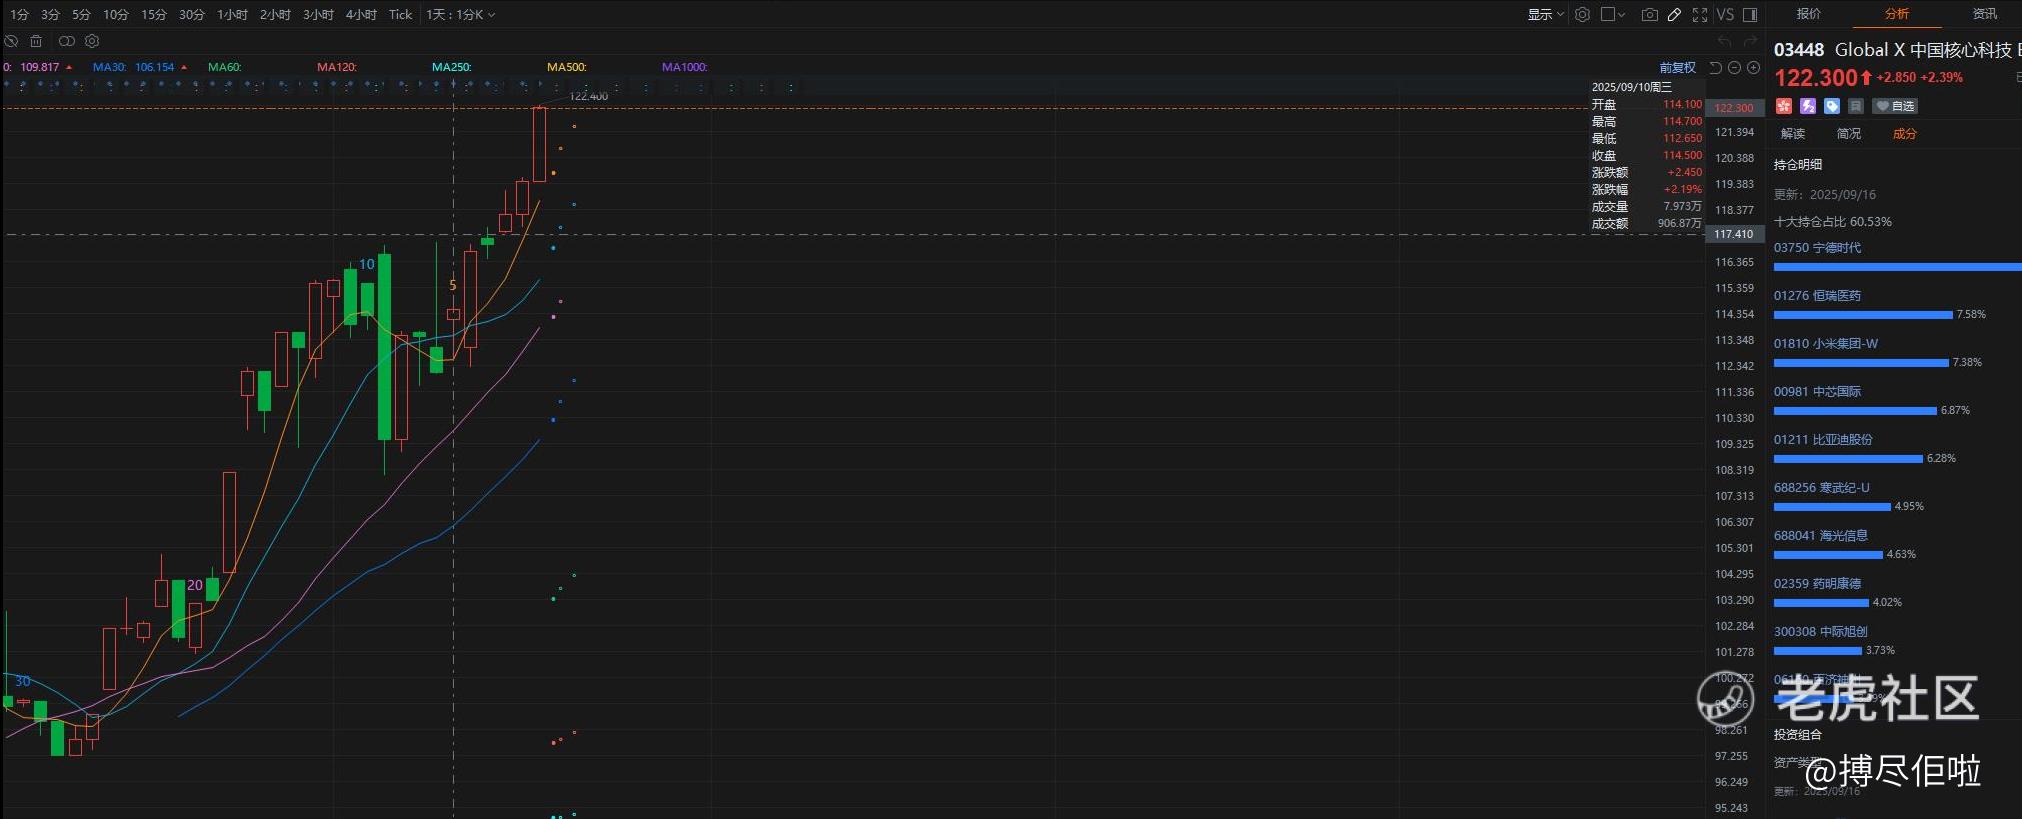Take a chart screenshot with camera icon

click(x=1650, y=14)
